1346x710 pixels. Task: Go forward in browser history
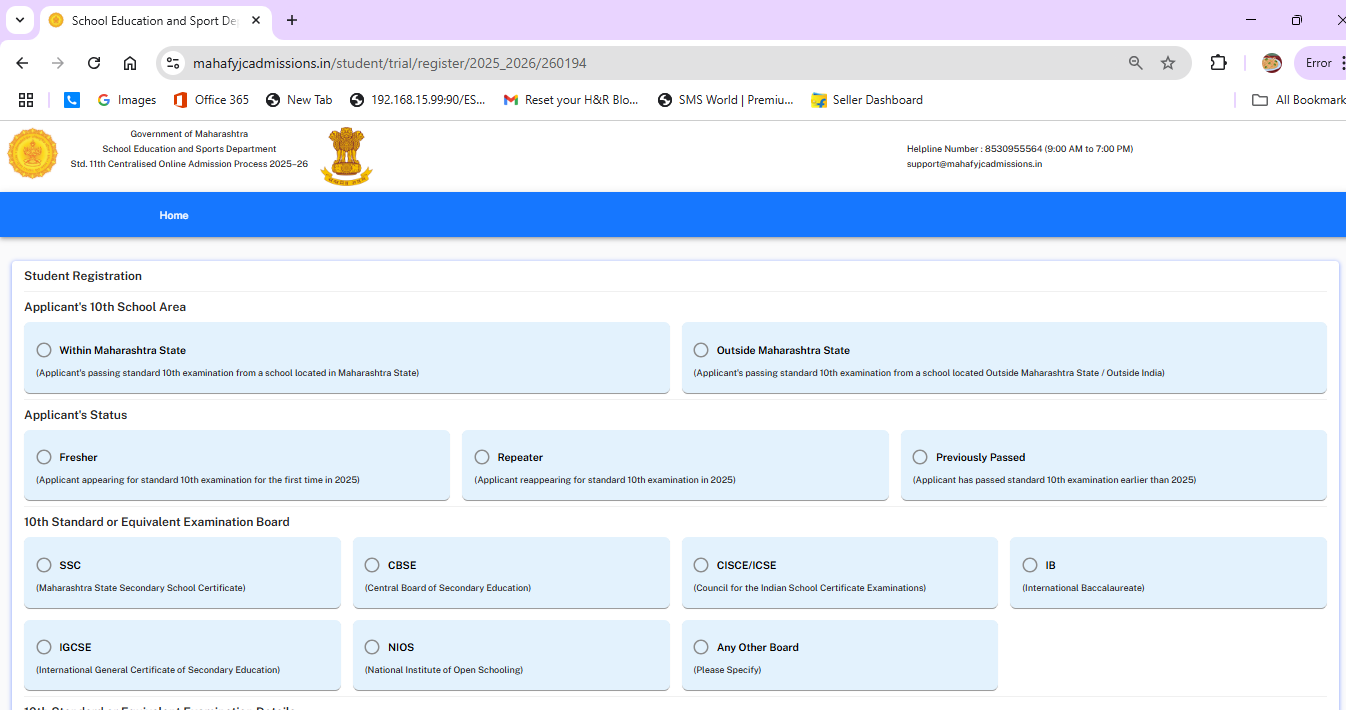(x=58, y=63)
